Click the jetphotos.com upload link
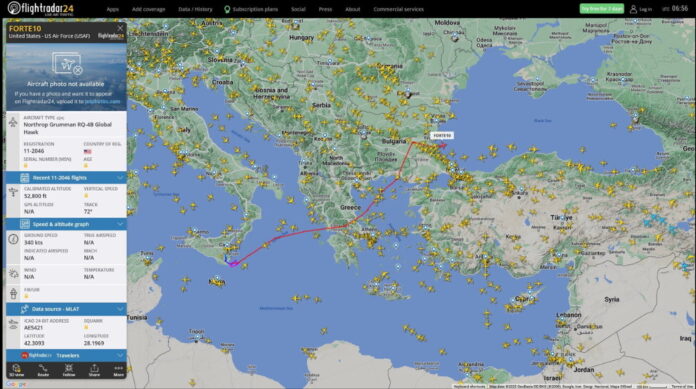 click(x=103, y=102)
